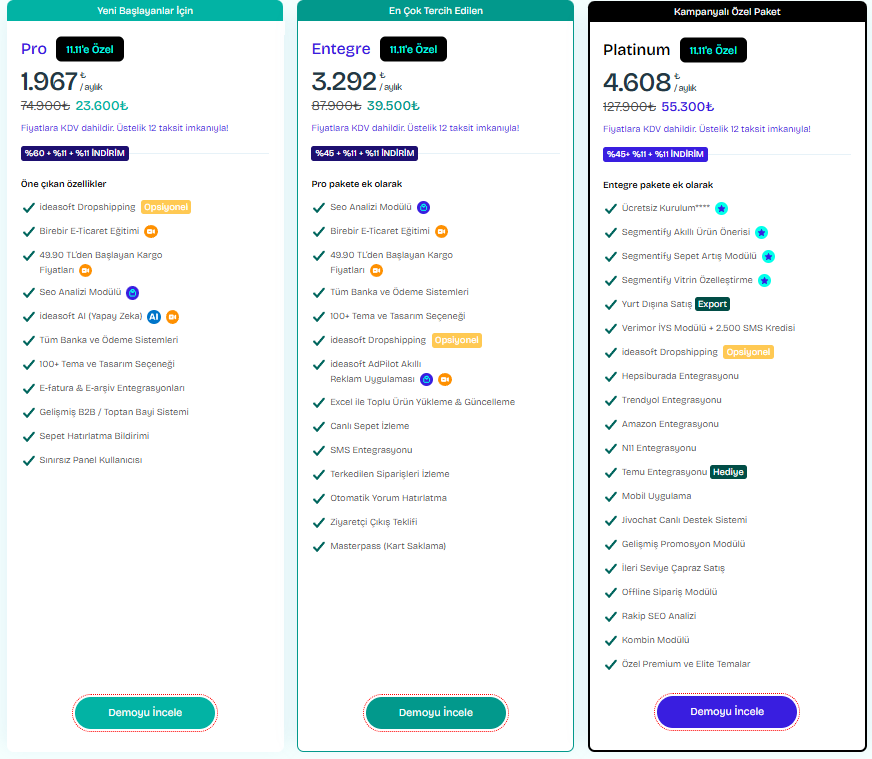The height and width of the screenshot is (759, 872).
Task: Click video icon next to AdPilot Reklam Uygulaması
Action: pyautogui.click(x=445, y=379)
